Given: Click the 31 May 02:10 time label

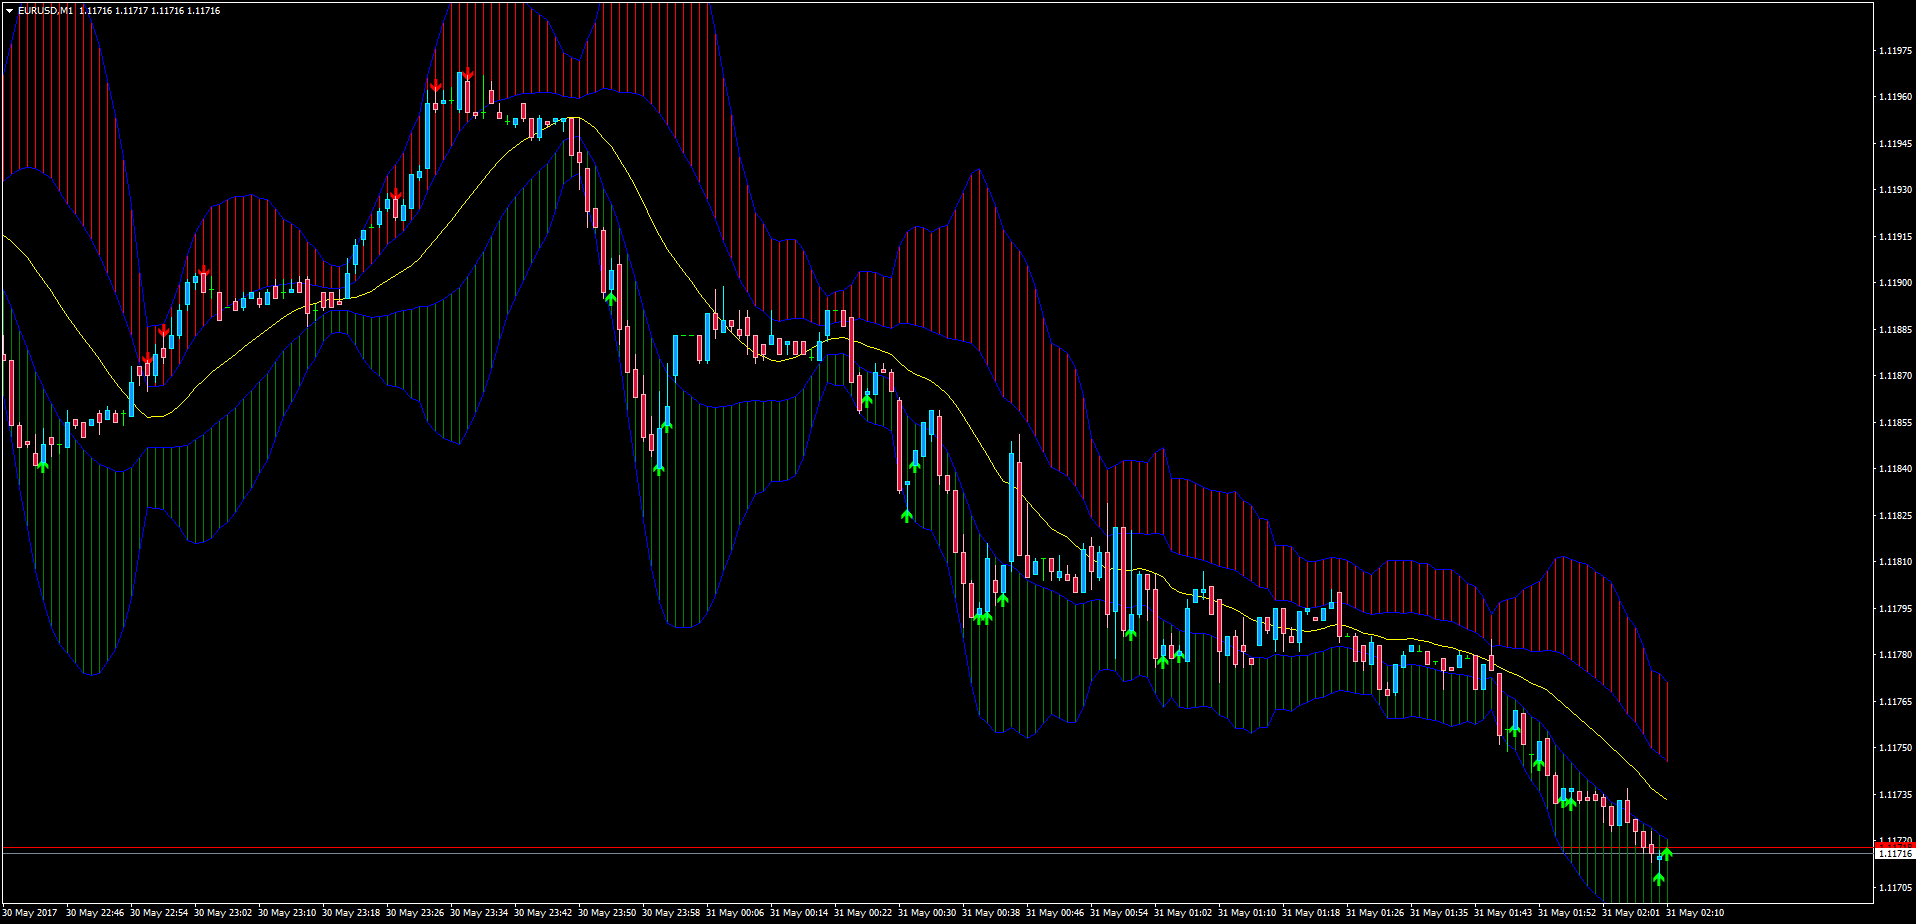Looking at the screenshot, I should click(1695, 912).
